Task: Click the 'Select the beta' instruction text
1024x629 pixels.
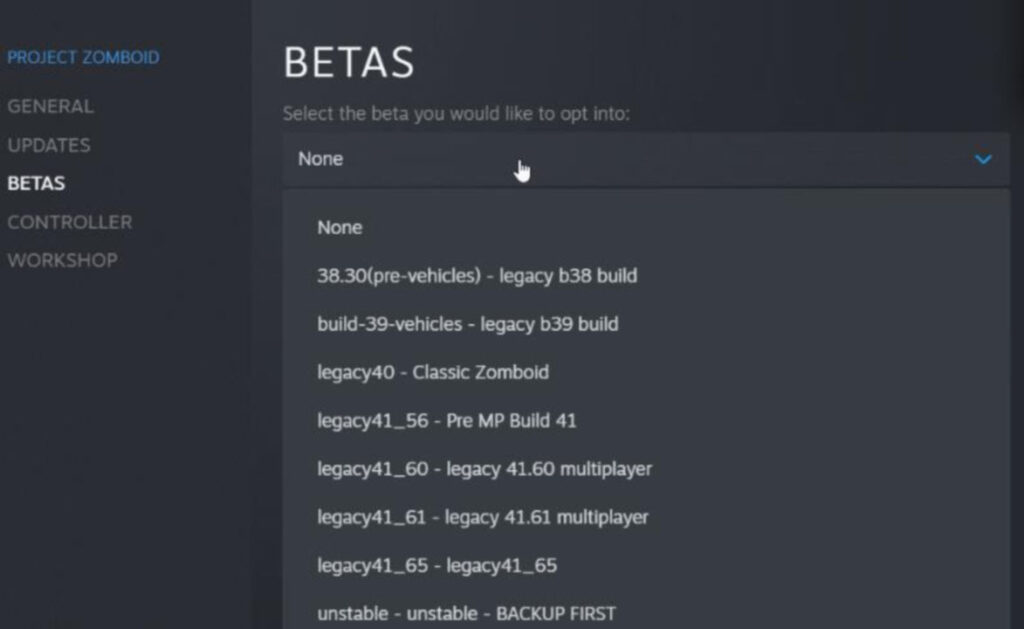Action: [456, 114]
